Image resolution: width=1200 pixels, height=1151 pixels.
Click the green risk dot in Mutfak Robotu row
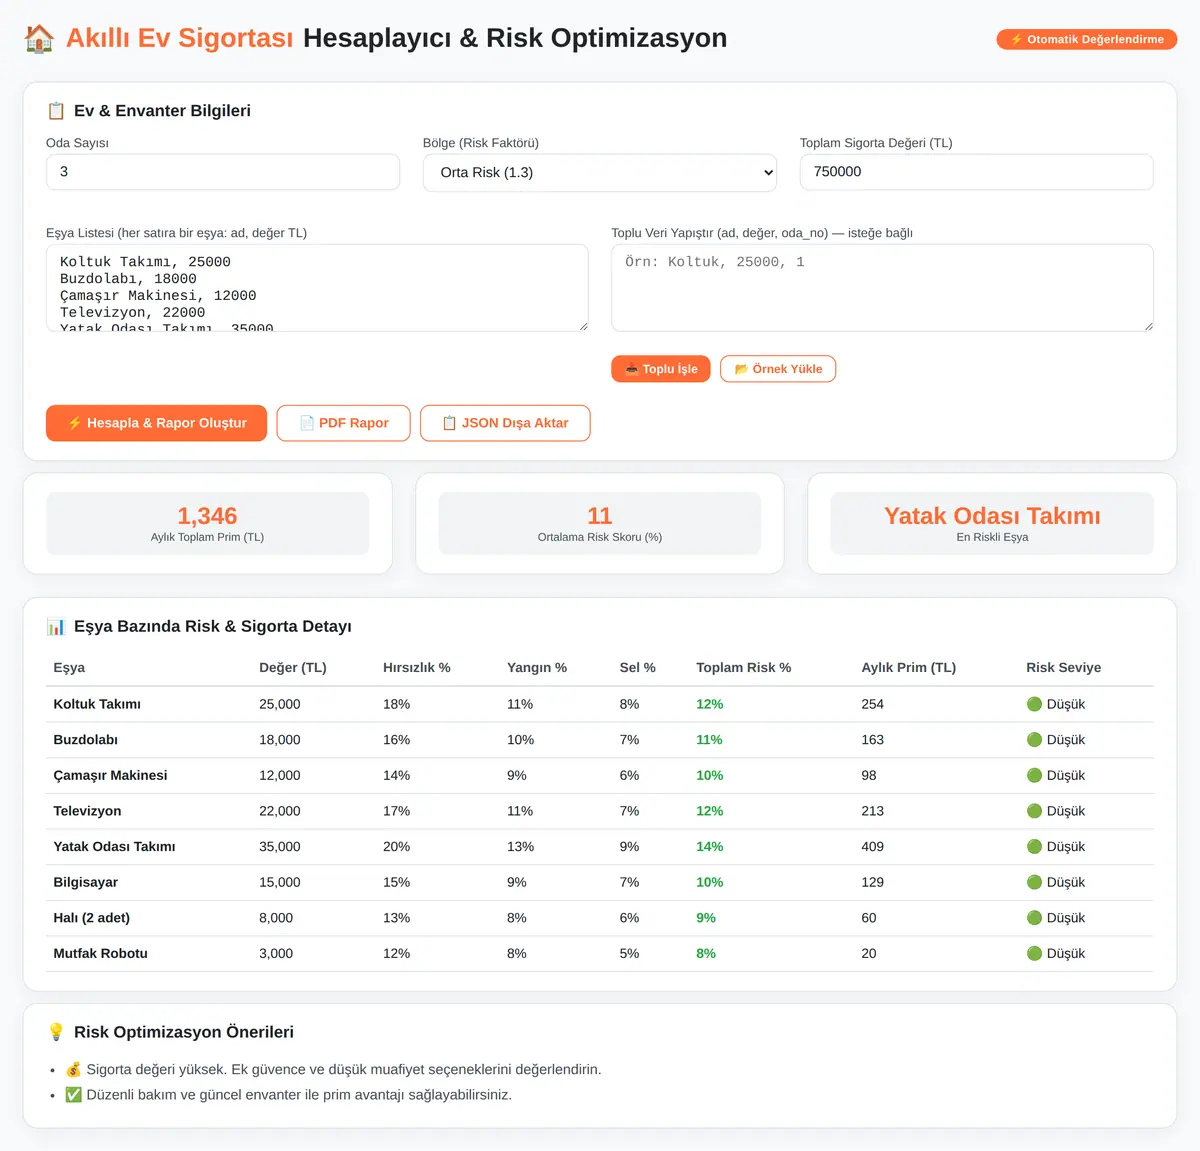pos(1035,954)
